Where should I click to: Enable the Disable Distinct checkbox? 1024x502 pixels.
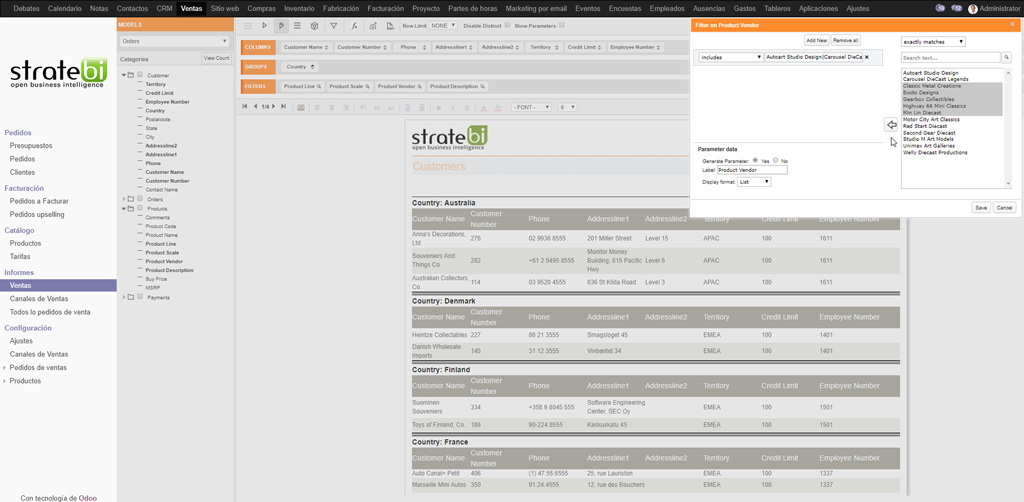(x=507, y=25)
